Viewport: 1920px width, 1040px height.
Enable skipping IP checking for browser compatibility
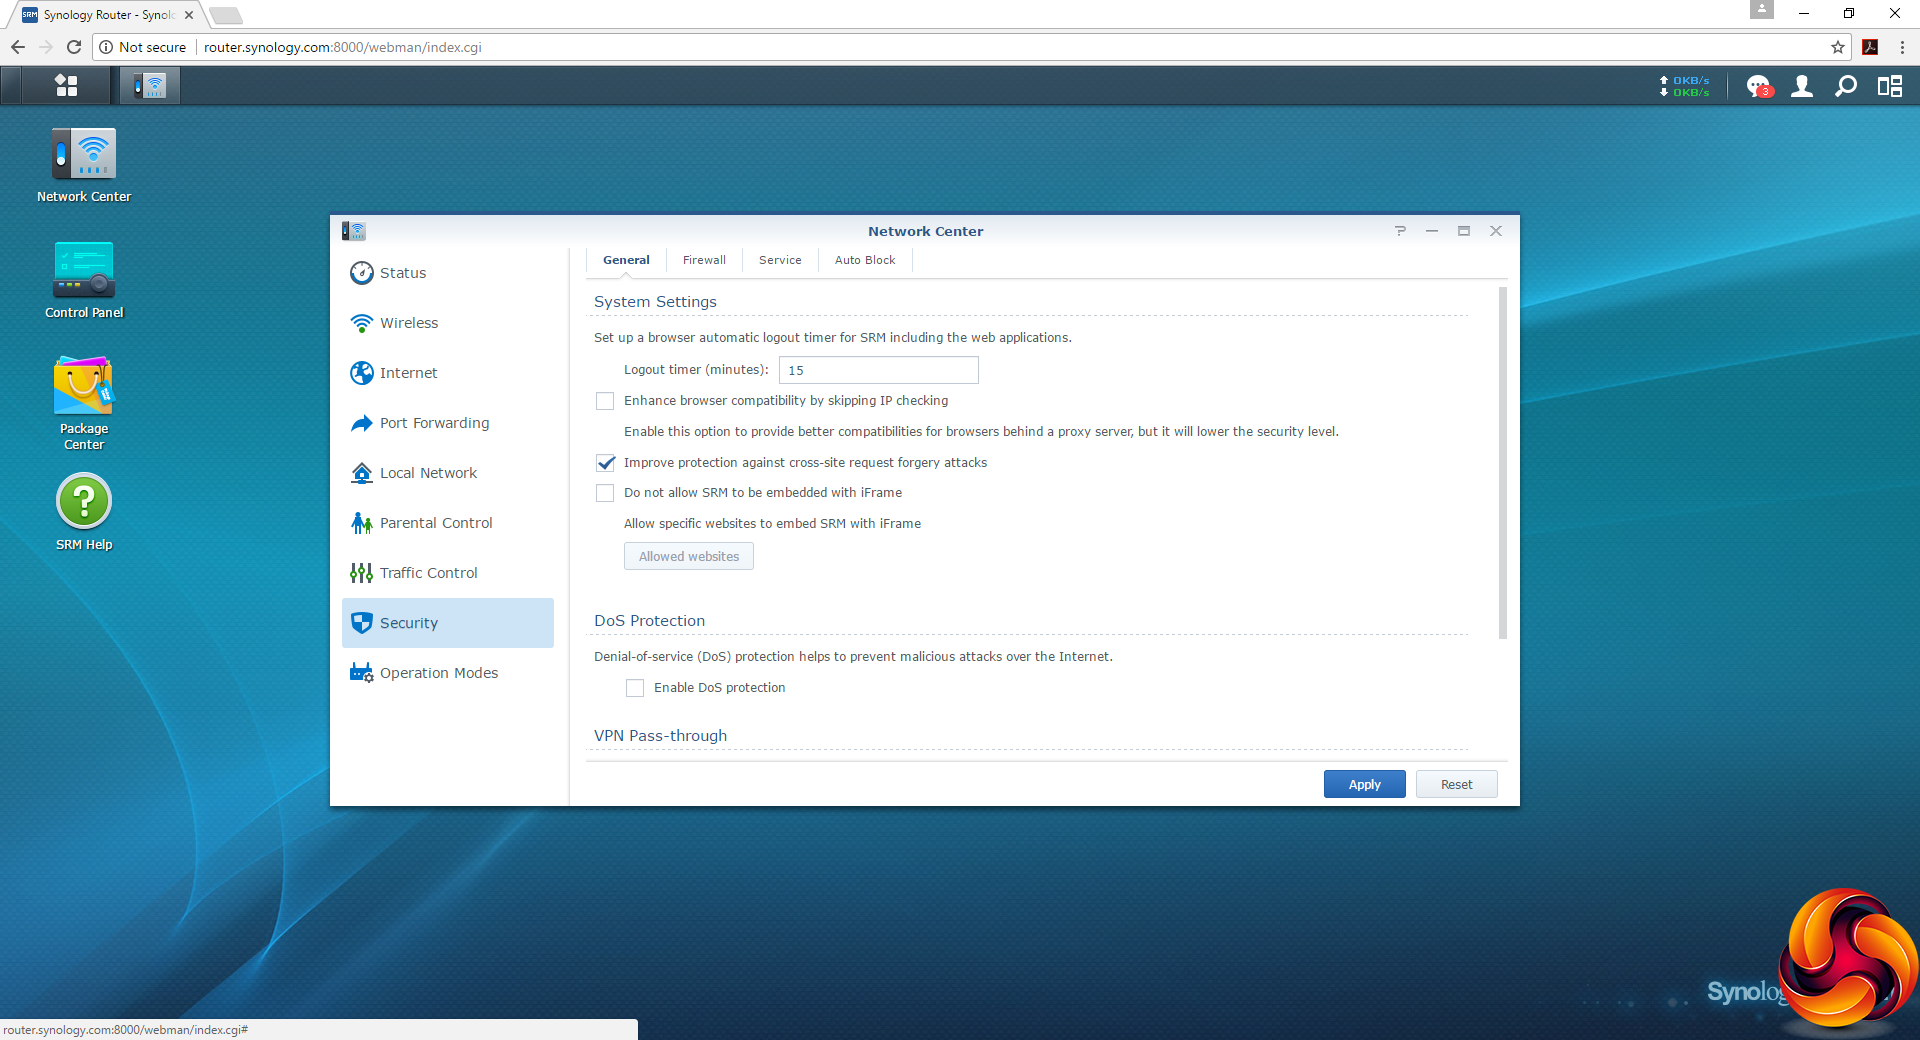[605, 401]
